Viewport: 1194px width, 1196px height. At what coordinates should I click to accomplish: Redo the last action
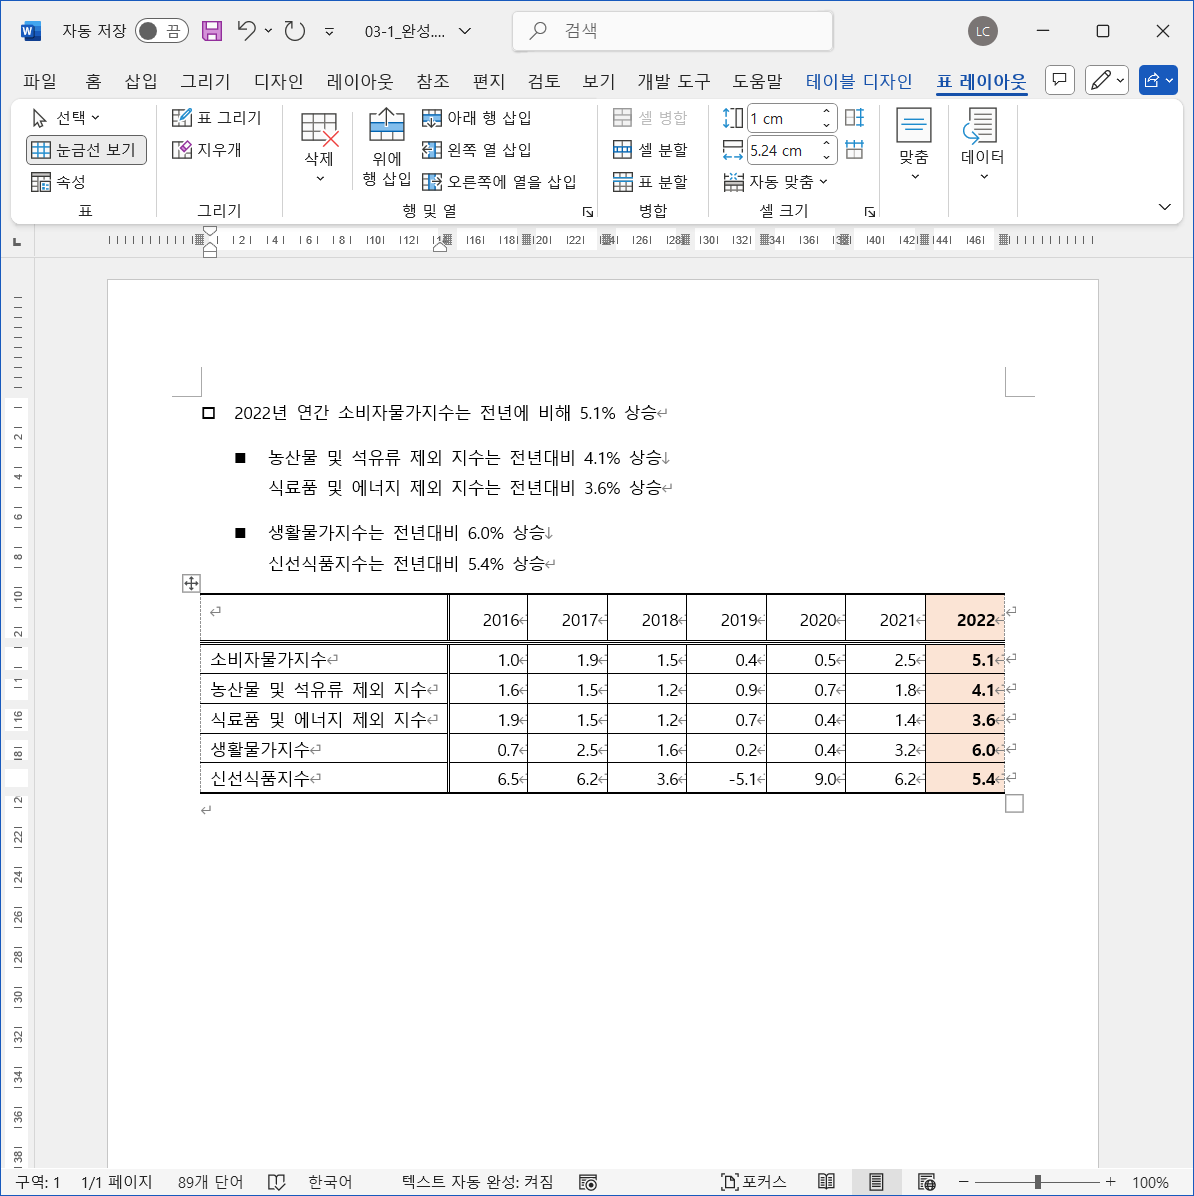click(x=294, y=31)
